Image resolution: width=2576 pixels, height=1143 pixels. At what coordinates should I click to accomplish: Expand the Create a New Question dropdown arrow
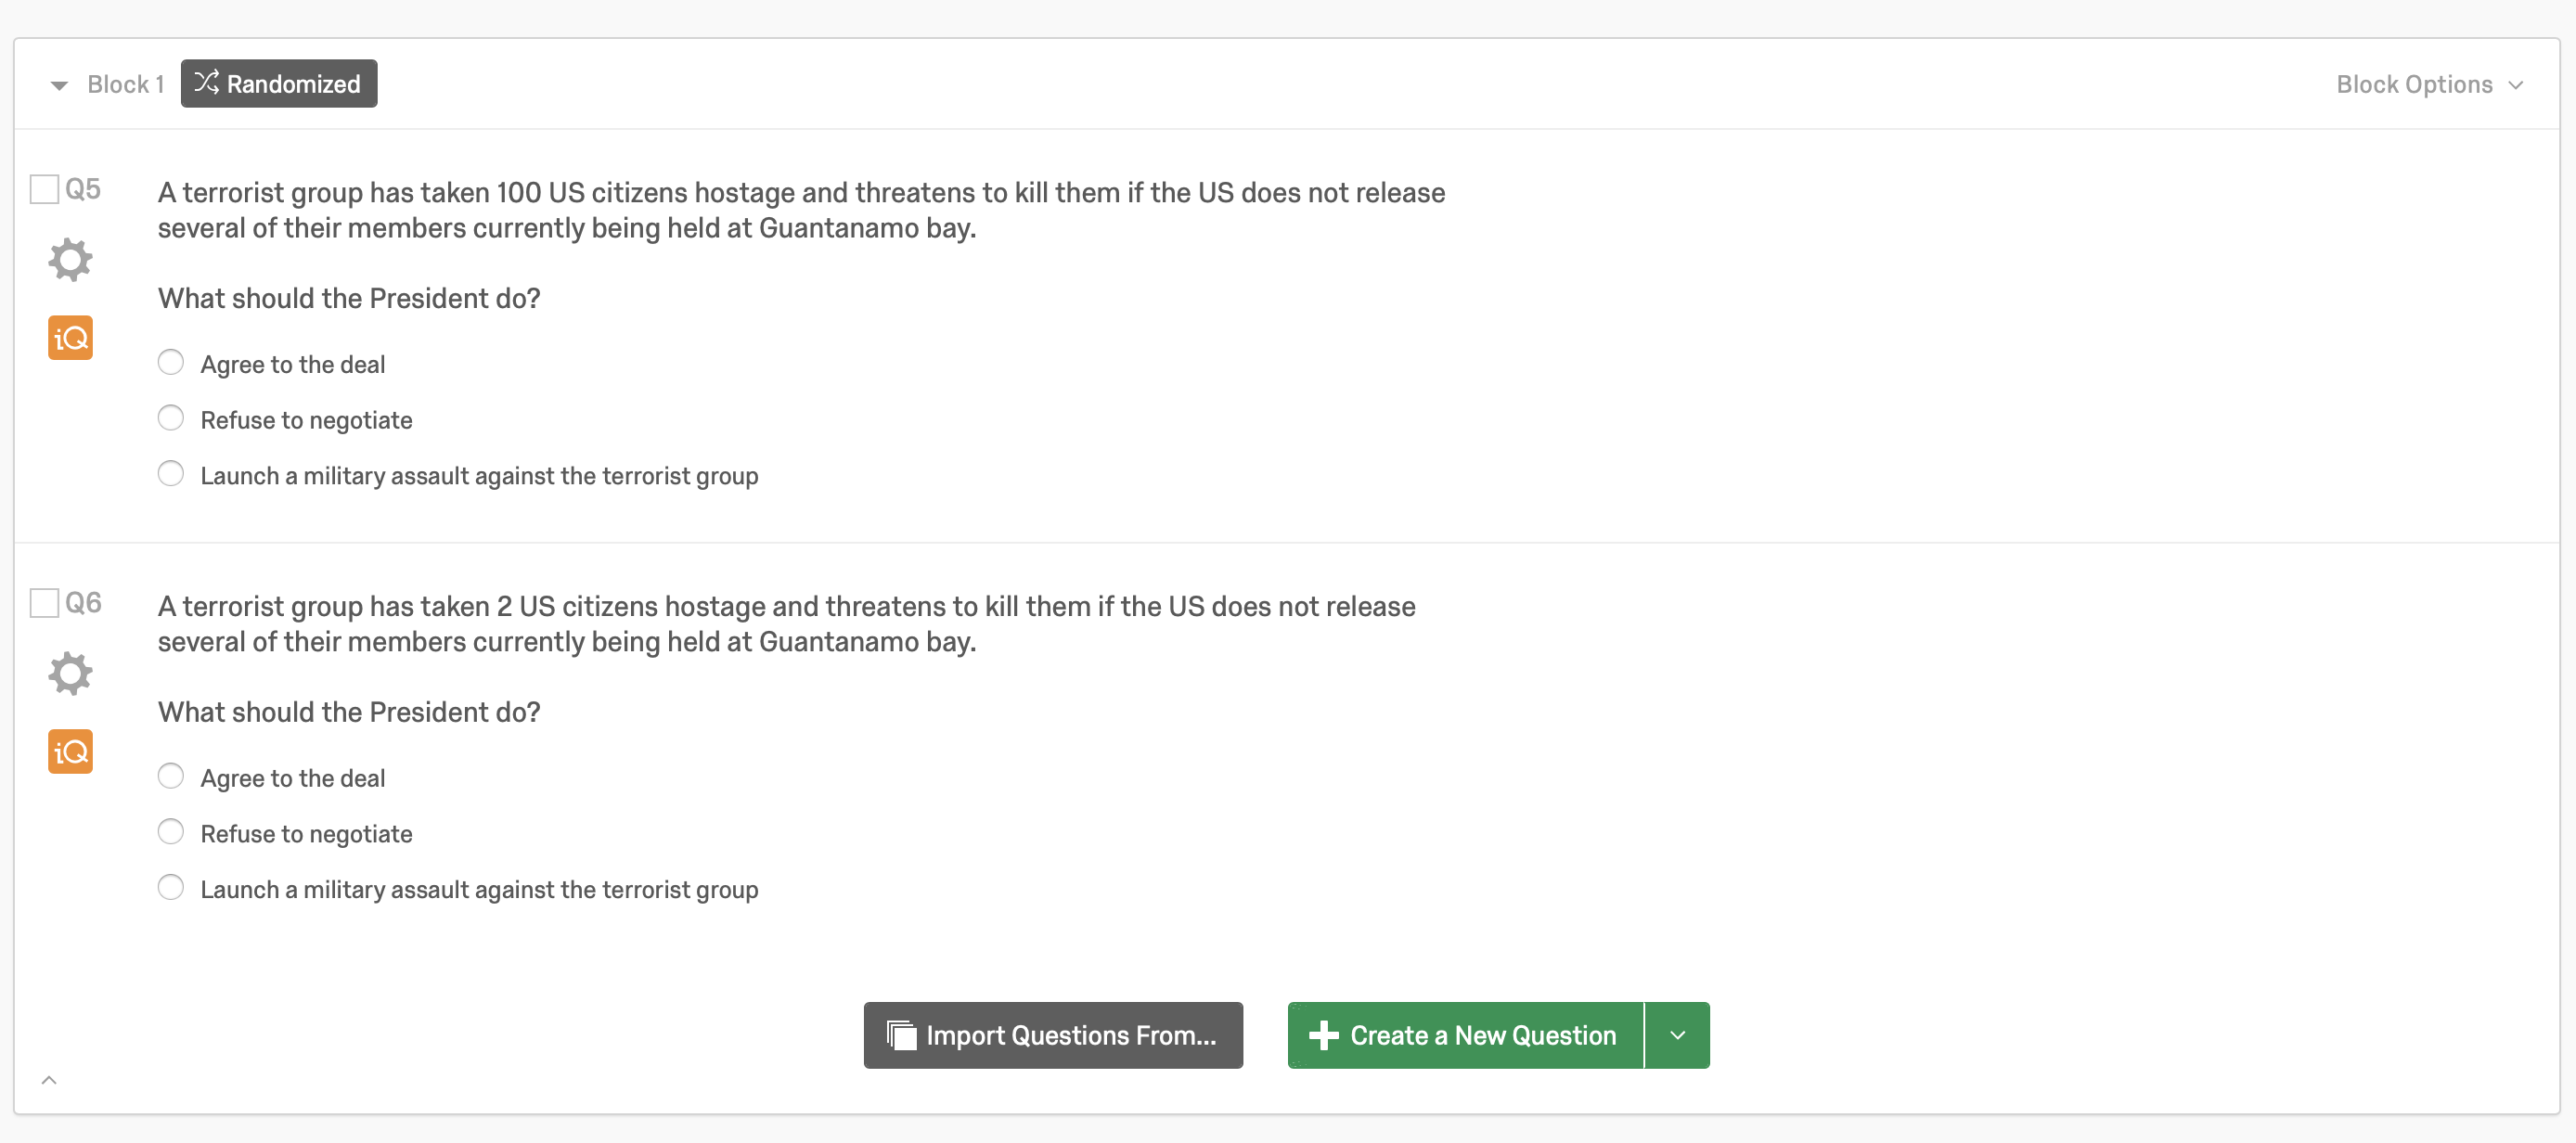pyautogui.click(x=1677, y=1036)
